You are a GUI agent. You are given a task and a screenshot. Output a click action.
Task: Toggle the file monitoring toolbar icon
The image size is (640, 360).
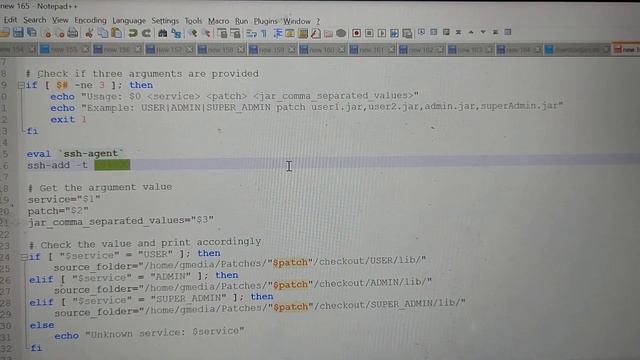341,33
